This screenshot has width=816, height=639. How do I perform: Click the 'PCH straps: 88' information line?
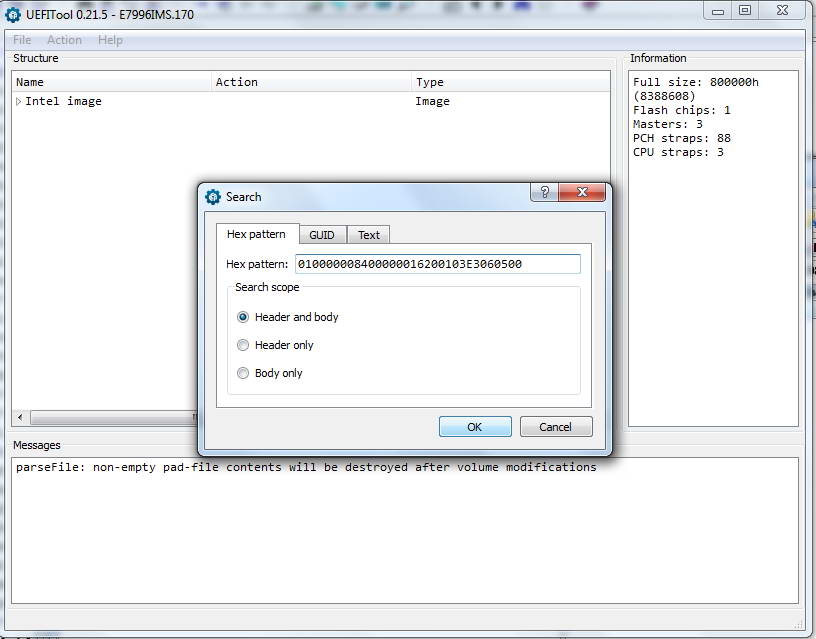(x=682, y=138)
